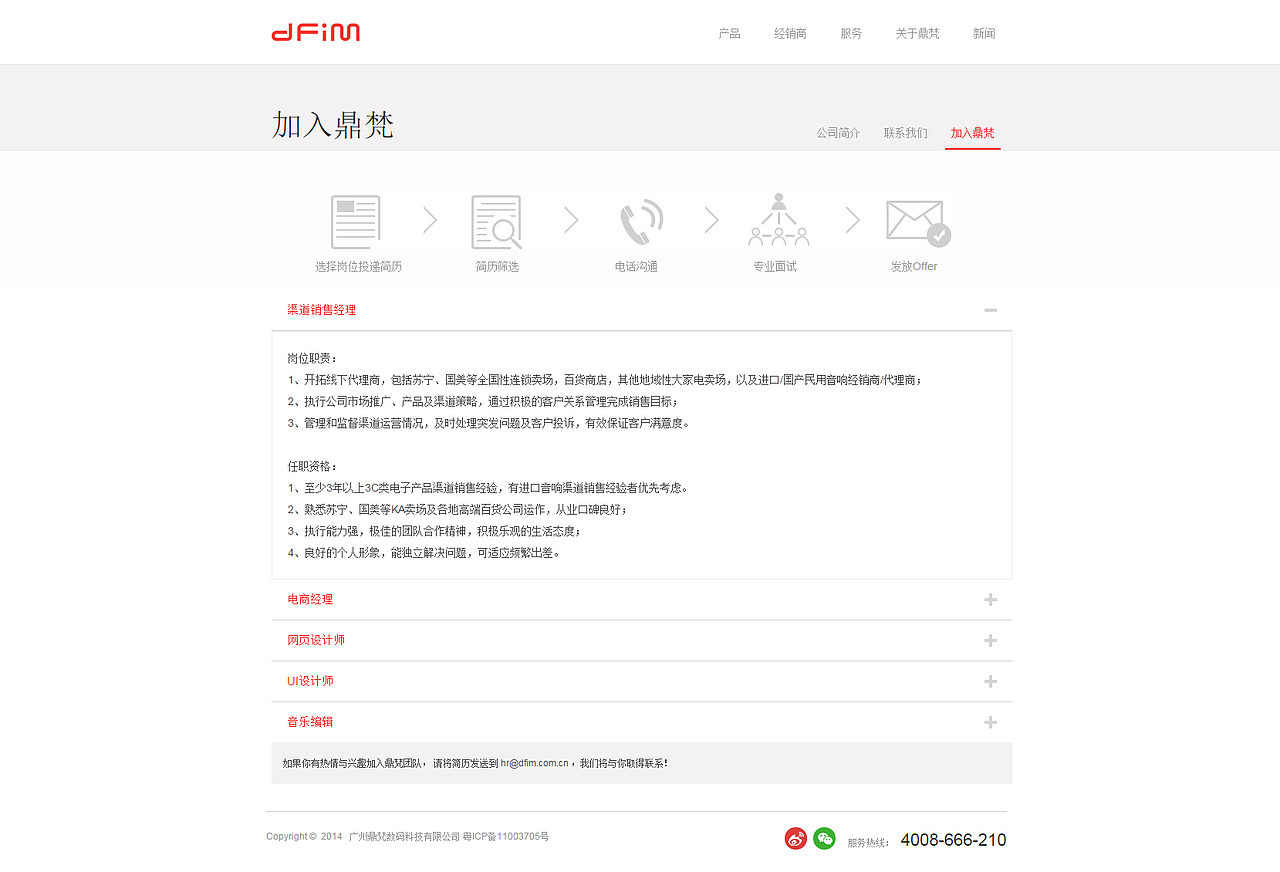The height and width of the screenshot is (872, 1280).
Task: Click the 粤ICP备11003705号 footer text
Action: click(x=505, y=837)
